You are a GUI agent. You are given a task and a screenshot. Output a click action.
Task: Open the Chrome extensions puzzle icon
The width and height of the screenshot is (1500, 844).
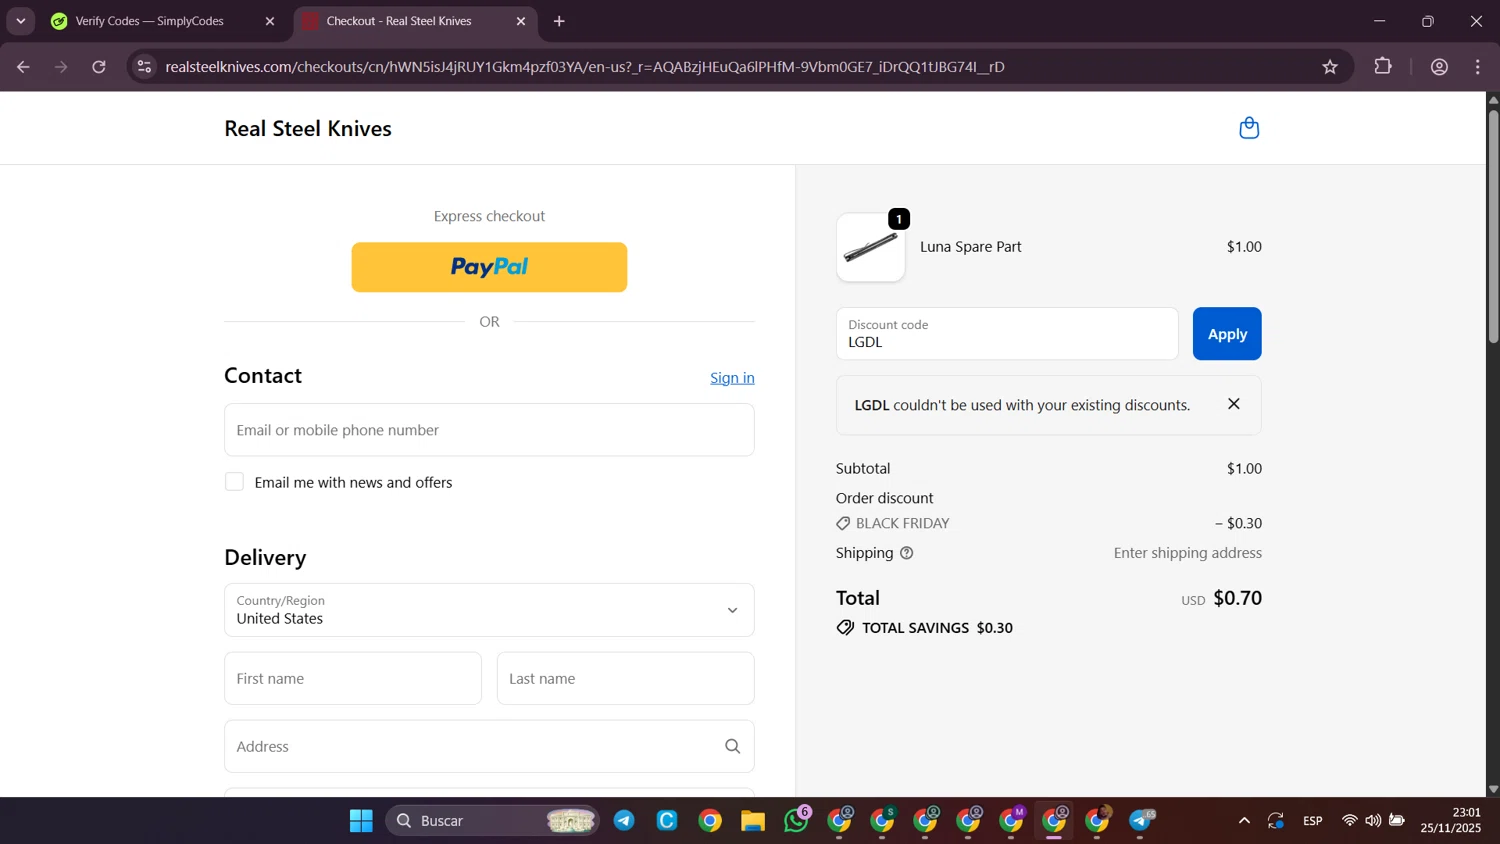click(1383, 67)
